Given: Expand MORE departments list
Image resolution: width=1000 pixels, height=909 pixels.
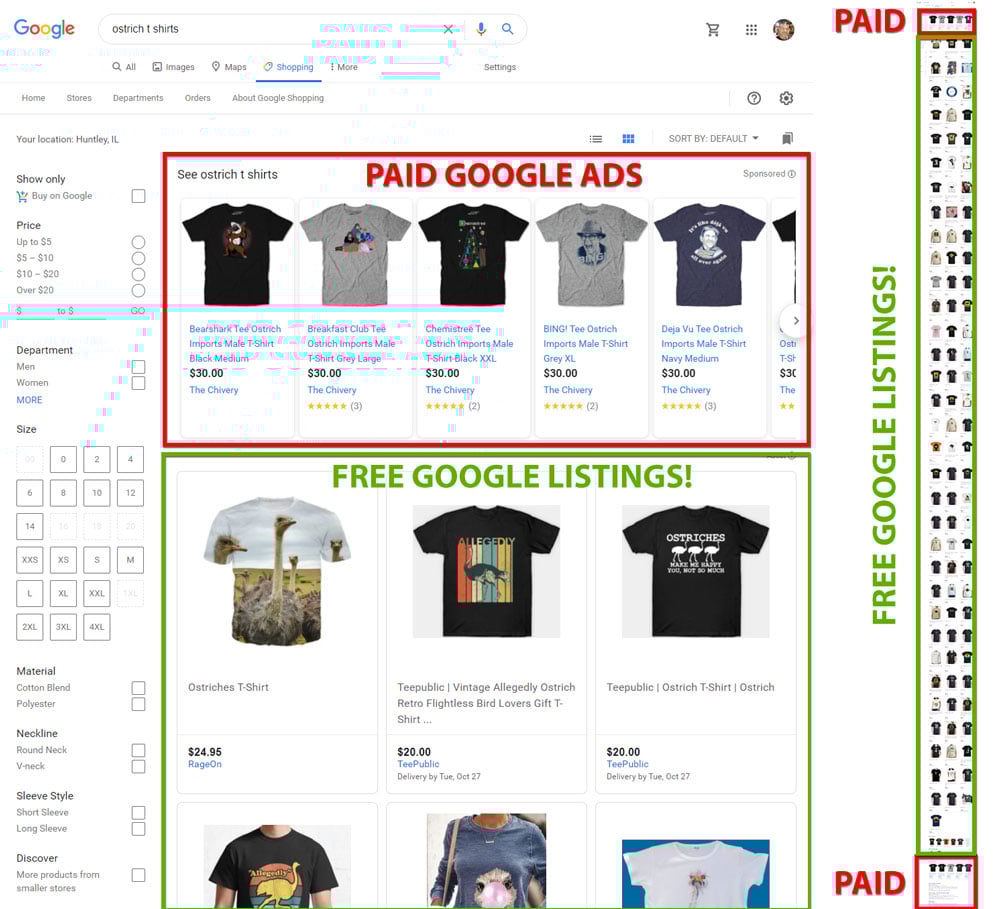Looking at the screenshot, I should [x=29, y=400].
